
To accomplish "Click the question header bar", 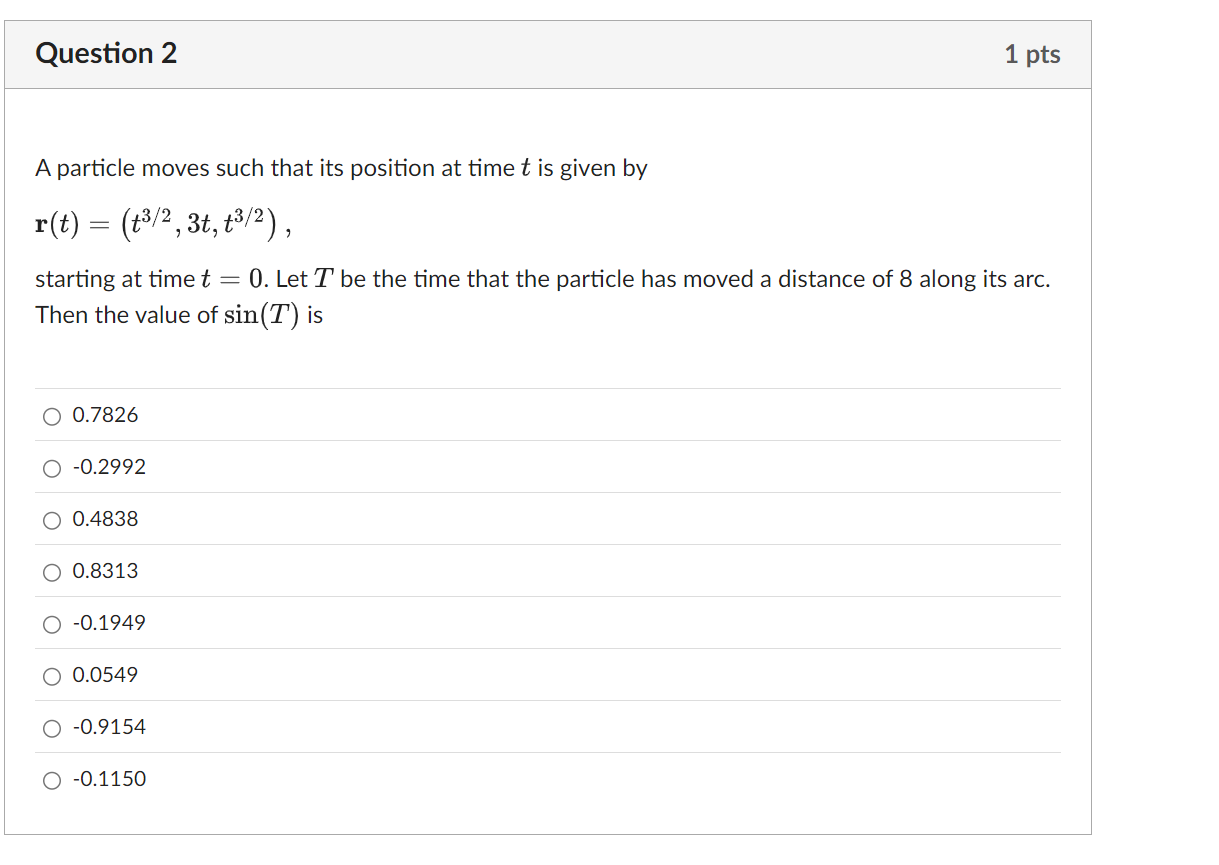I will coord(550,55).
